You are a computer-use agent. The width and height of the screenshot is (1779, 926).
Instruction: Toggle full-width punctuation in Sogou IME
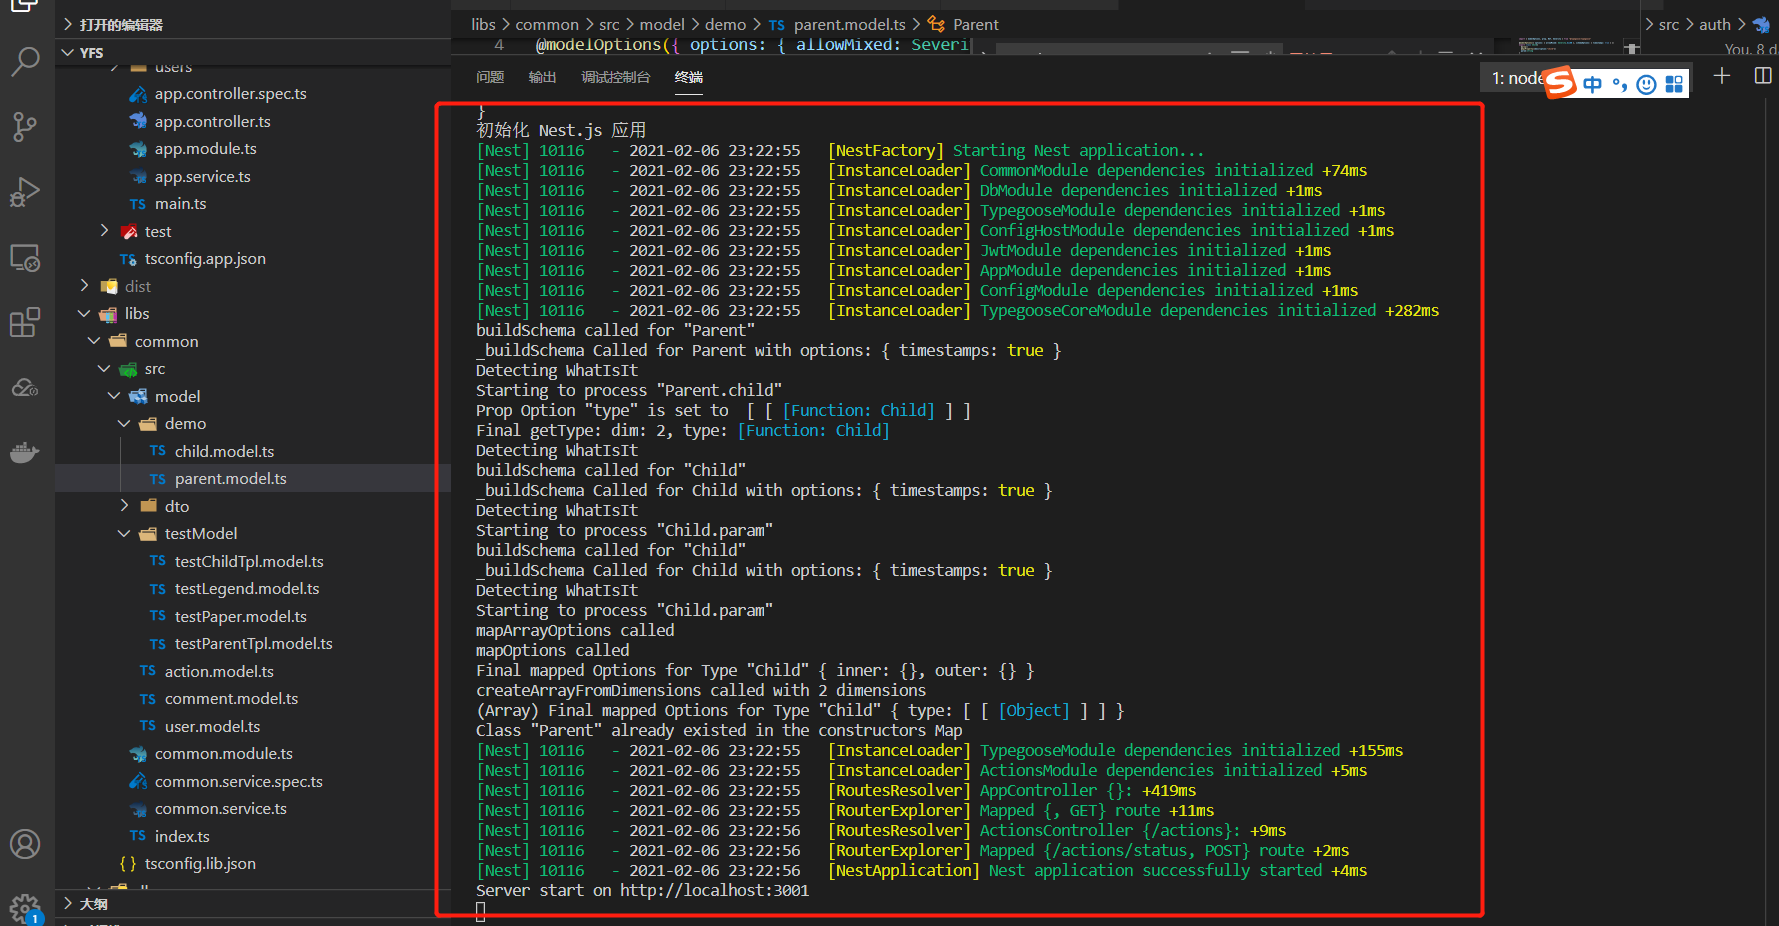pyautogui.click(x=1618, y=84)
